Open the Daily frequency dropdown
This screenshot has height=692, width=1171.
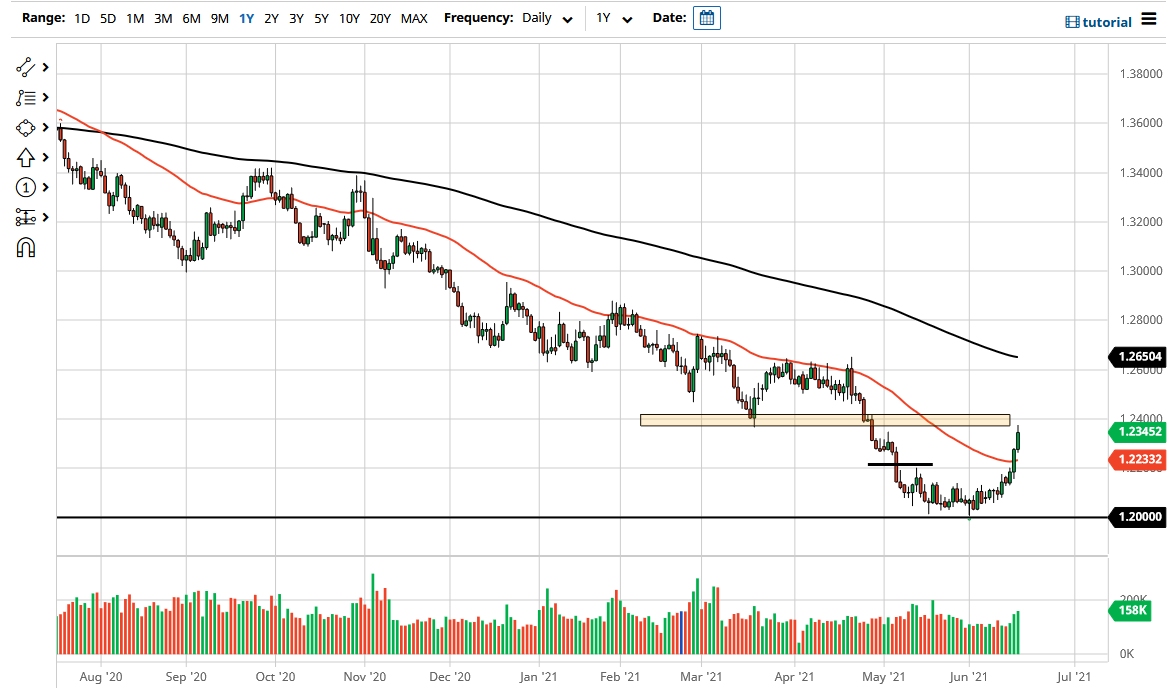545,18
